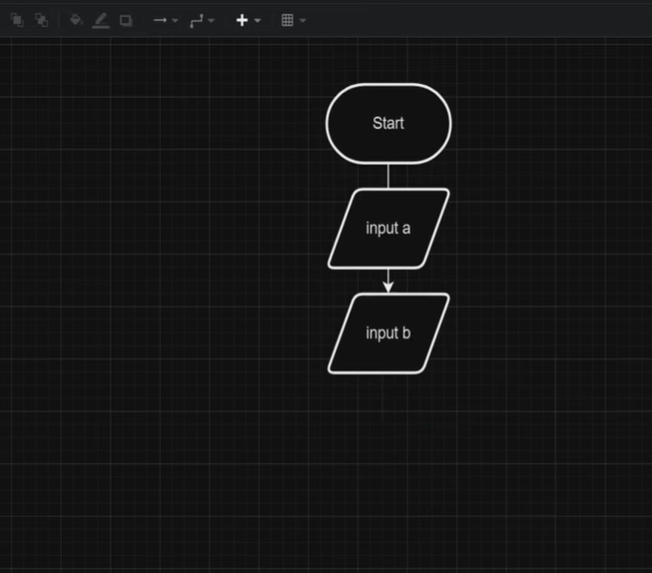Open the Line Color pencil tool
Viewport: 652px width, 573px height.
[100, 20]
